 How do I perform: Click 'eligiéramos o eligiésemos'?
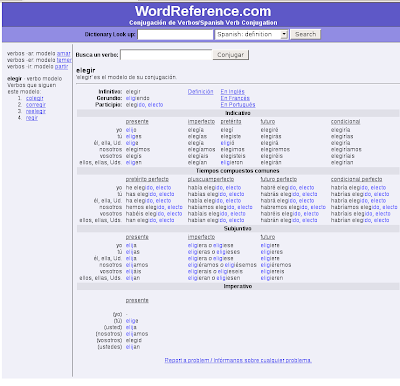pyautogui.click(x=222, y=265)
